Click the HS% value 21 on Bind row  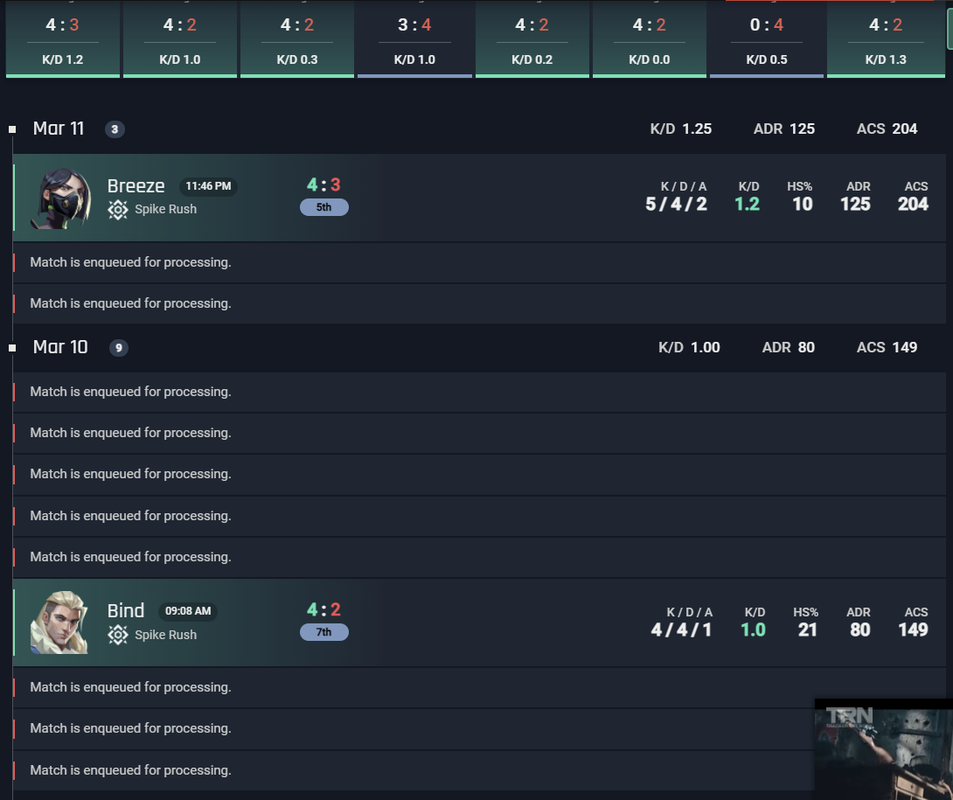coord(807,630)
